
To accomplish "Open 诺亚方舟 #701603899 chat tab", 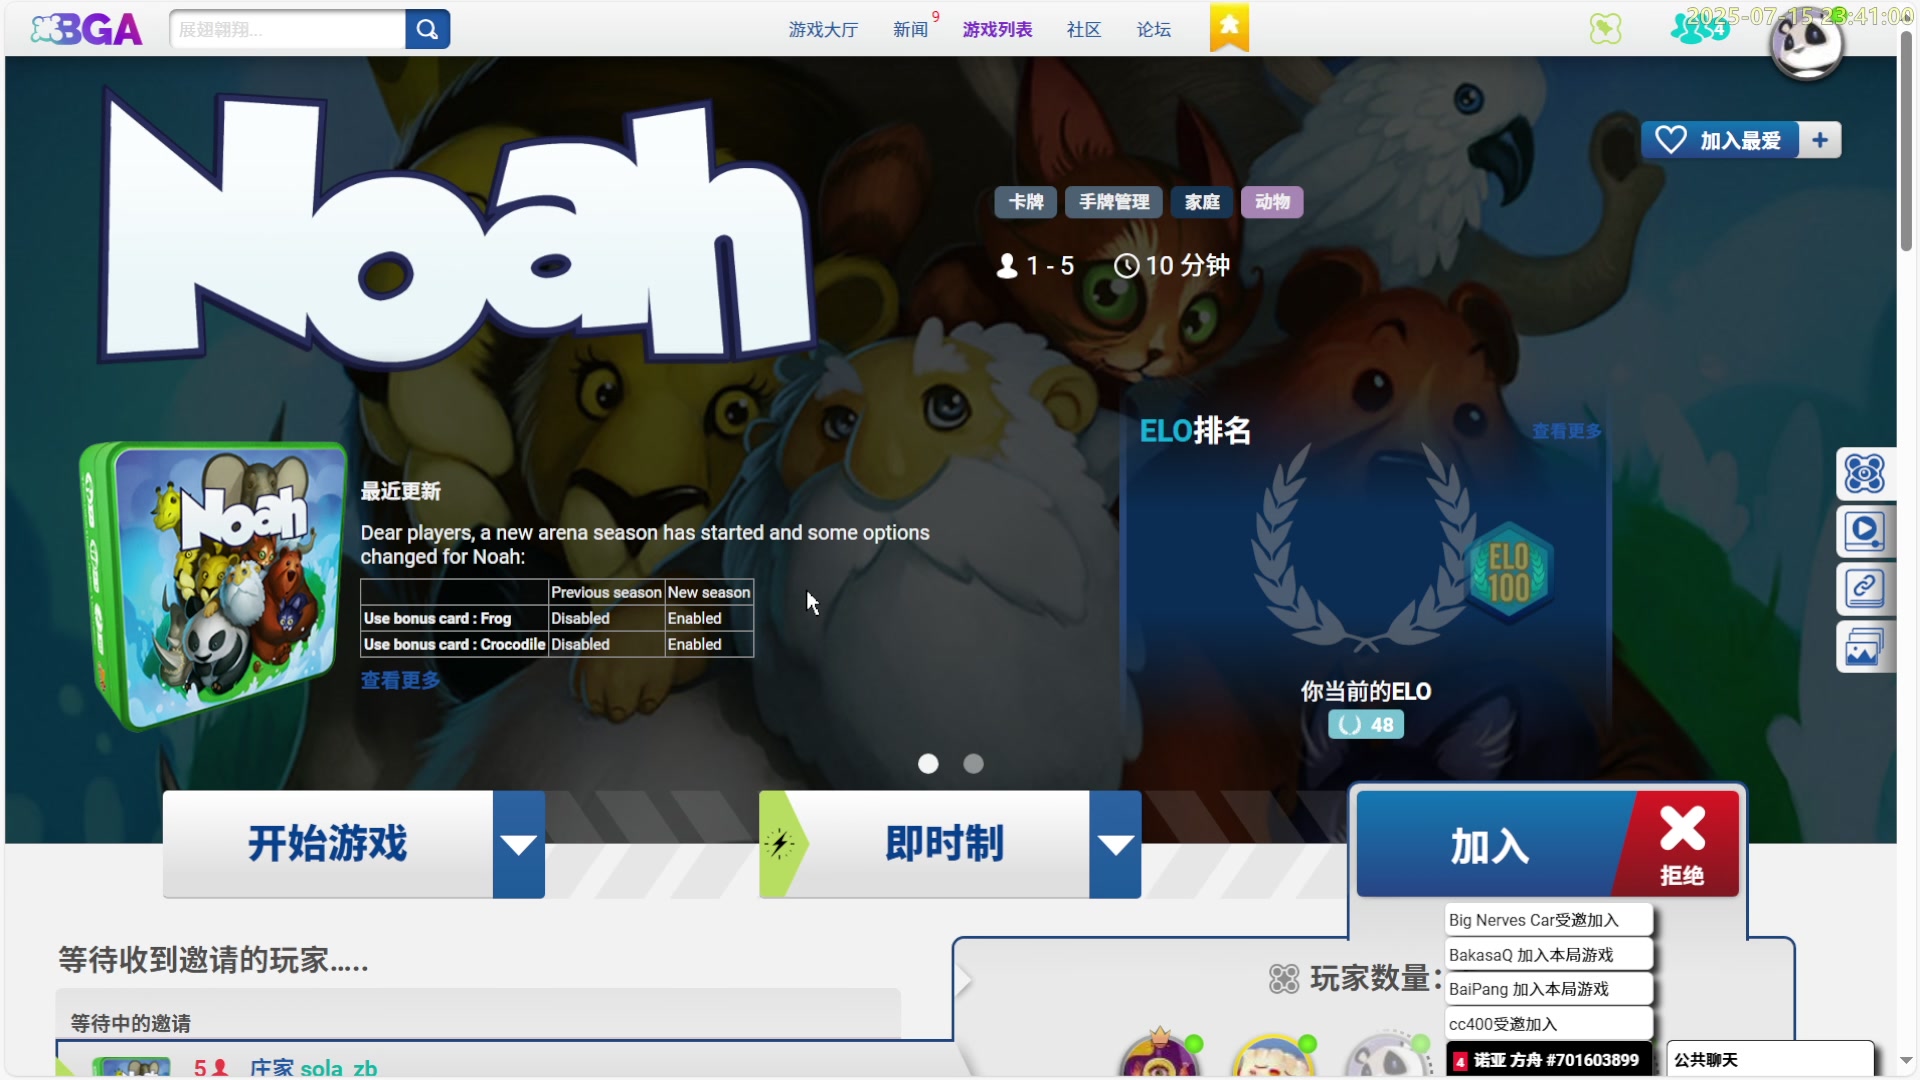I will click(x=1548, y=1060).
